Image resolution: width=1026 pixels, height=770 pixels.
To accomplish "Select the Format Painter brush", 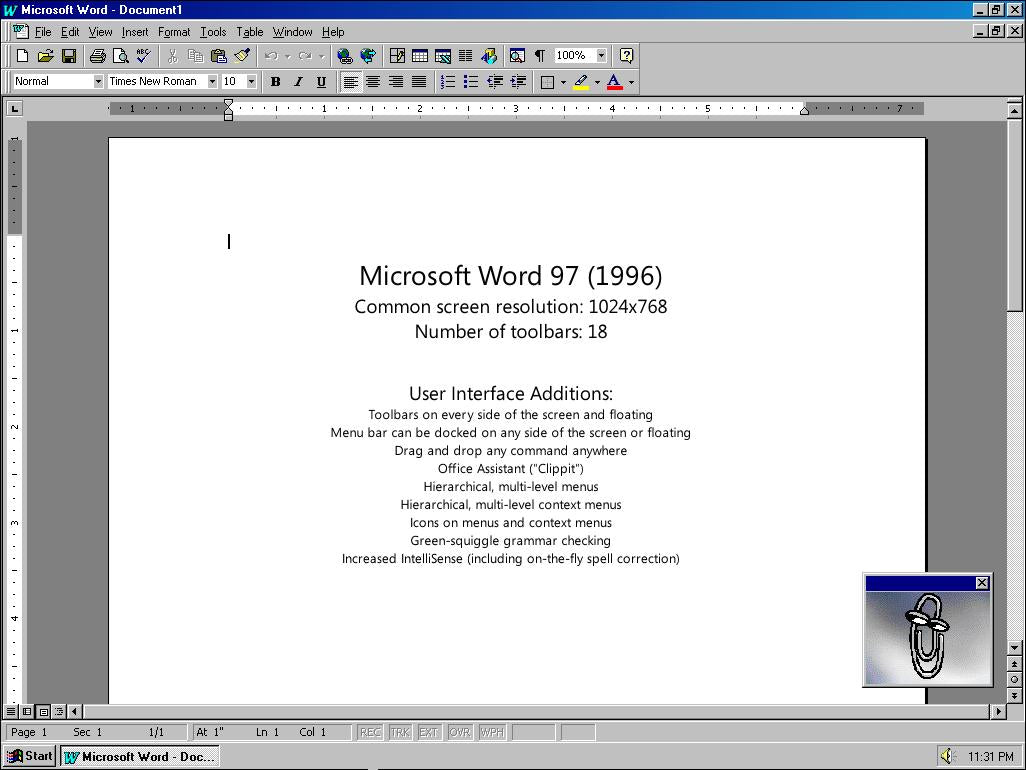I will [242, 56].
